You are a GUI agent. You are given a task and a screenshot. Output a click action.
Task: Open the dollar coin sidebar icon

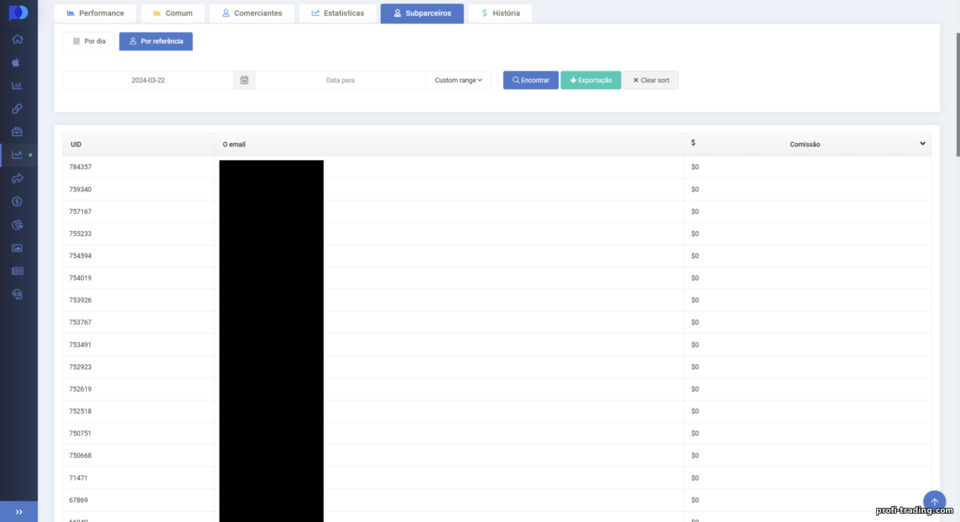[17, 201]
